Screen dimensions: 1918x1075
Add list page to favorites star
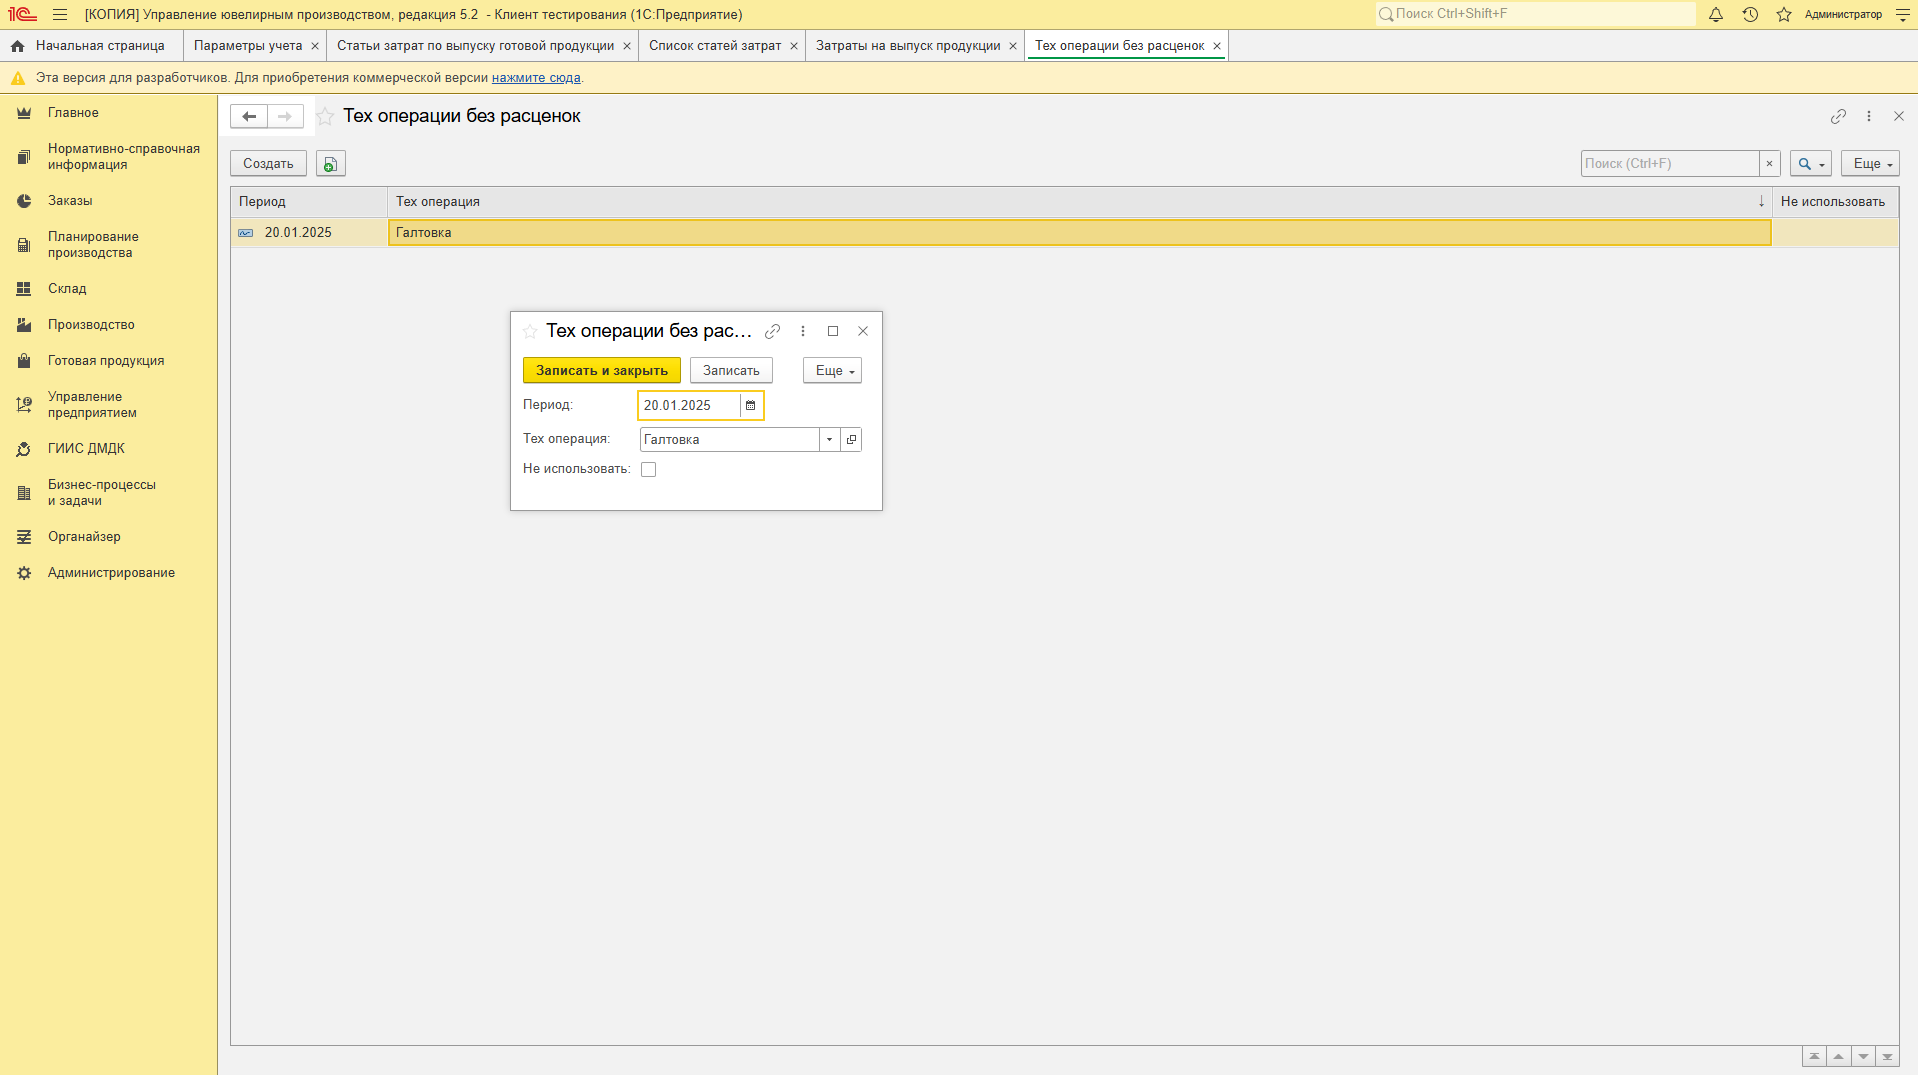[325, 117]
